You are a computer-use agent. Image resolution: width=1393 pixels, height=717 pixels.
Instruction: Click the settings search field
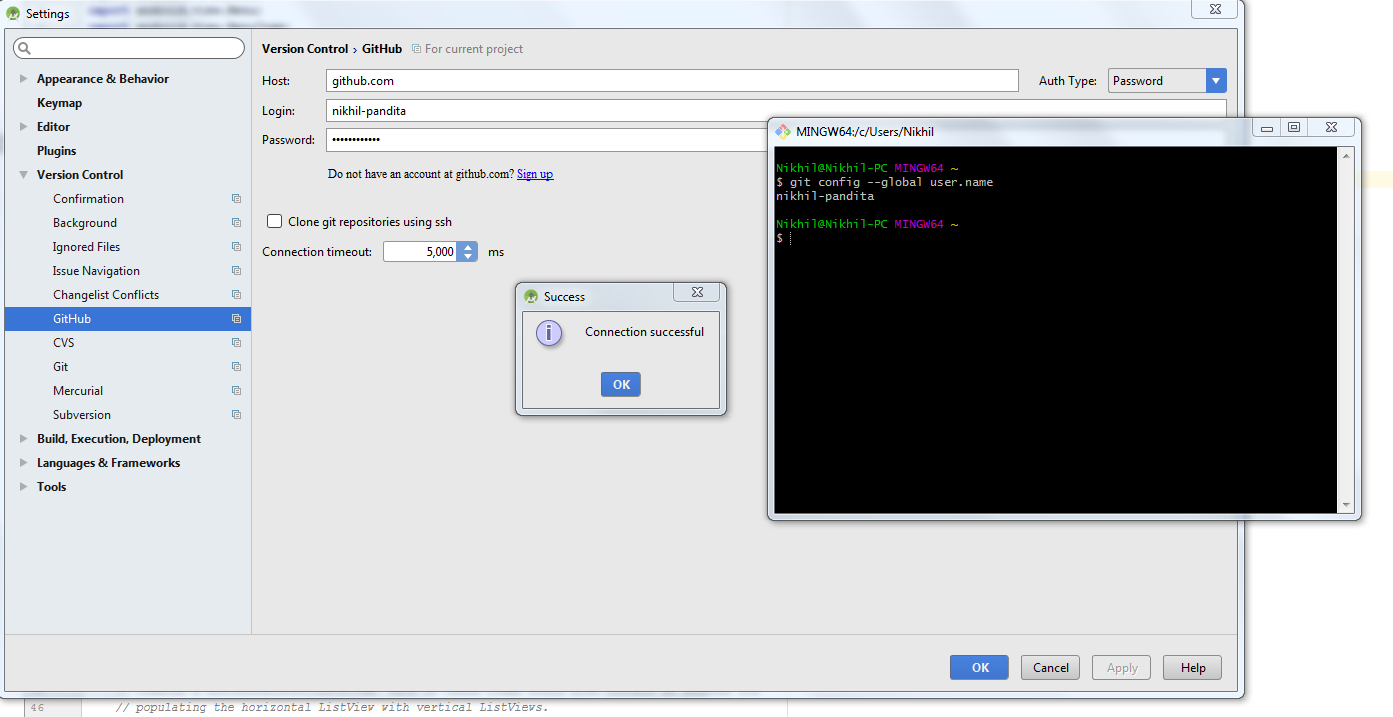pos(129,48)
